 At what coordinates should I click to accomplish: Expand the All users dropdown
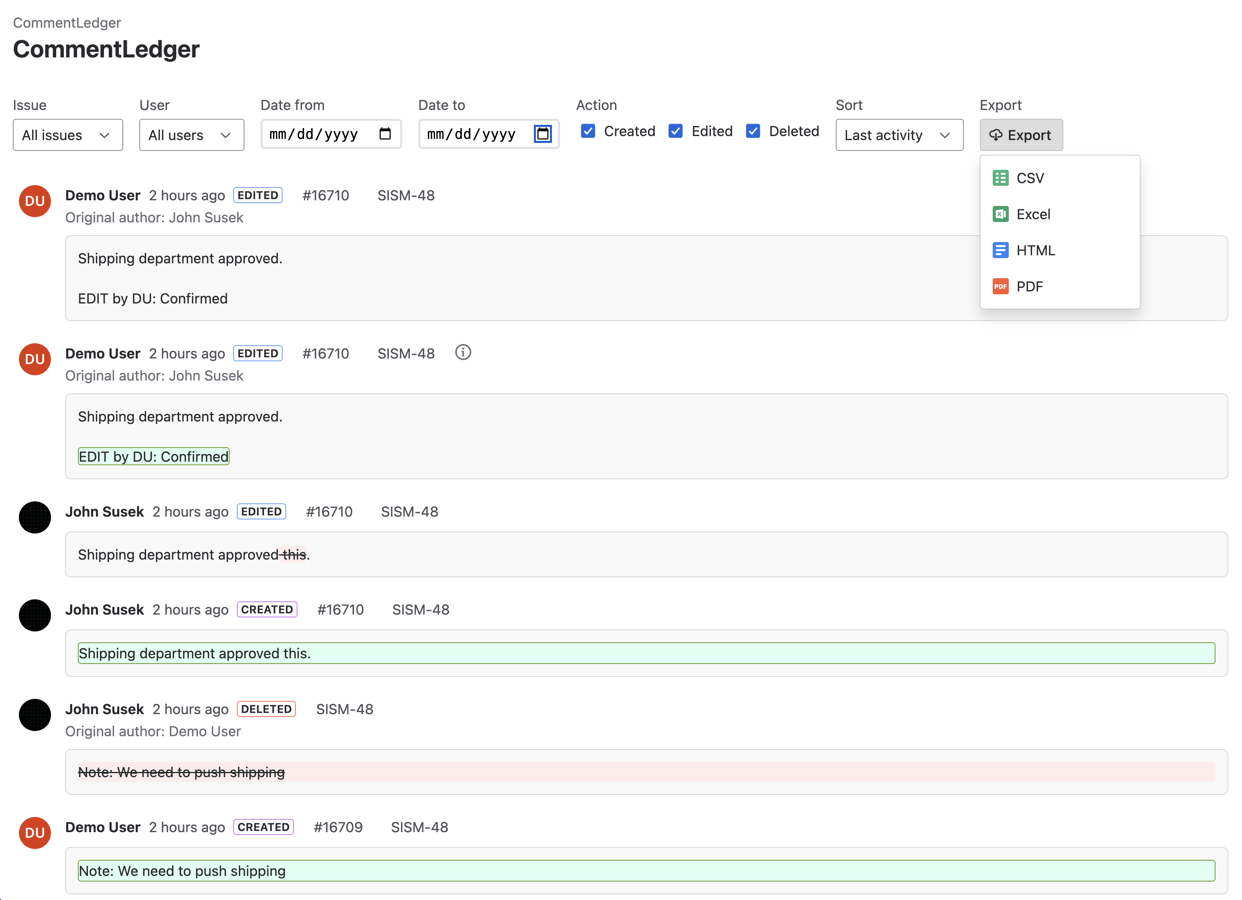click(191, 135)
